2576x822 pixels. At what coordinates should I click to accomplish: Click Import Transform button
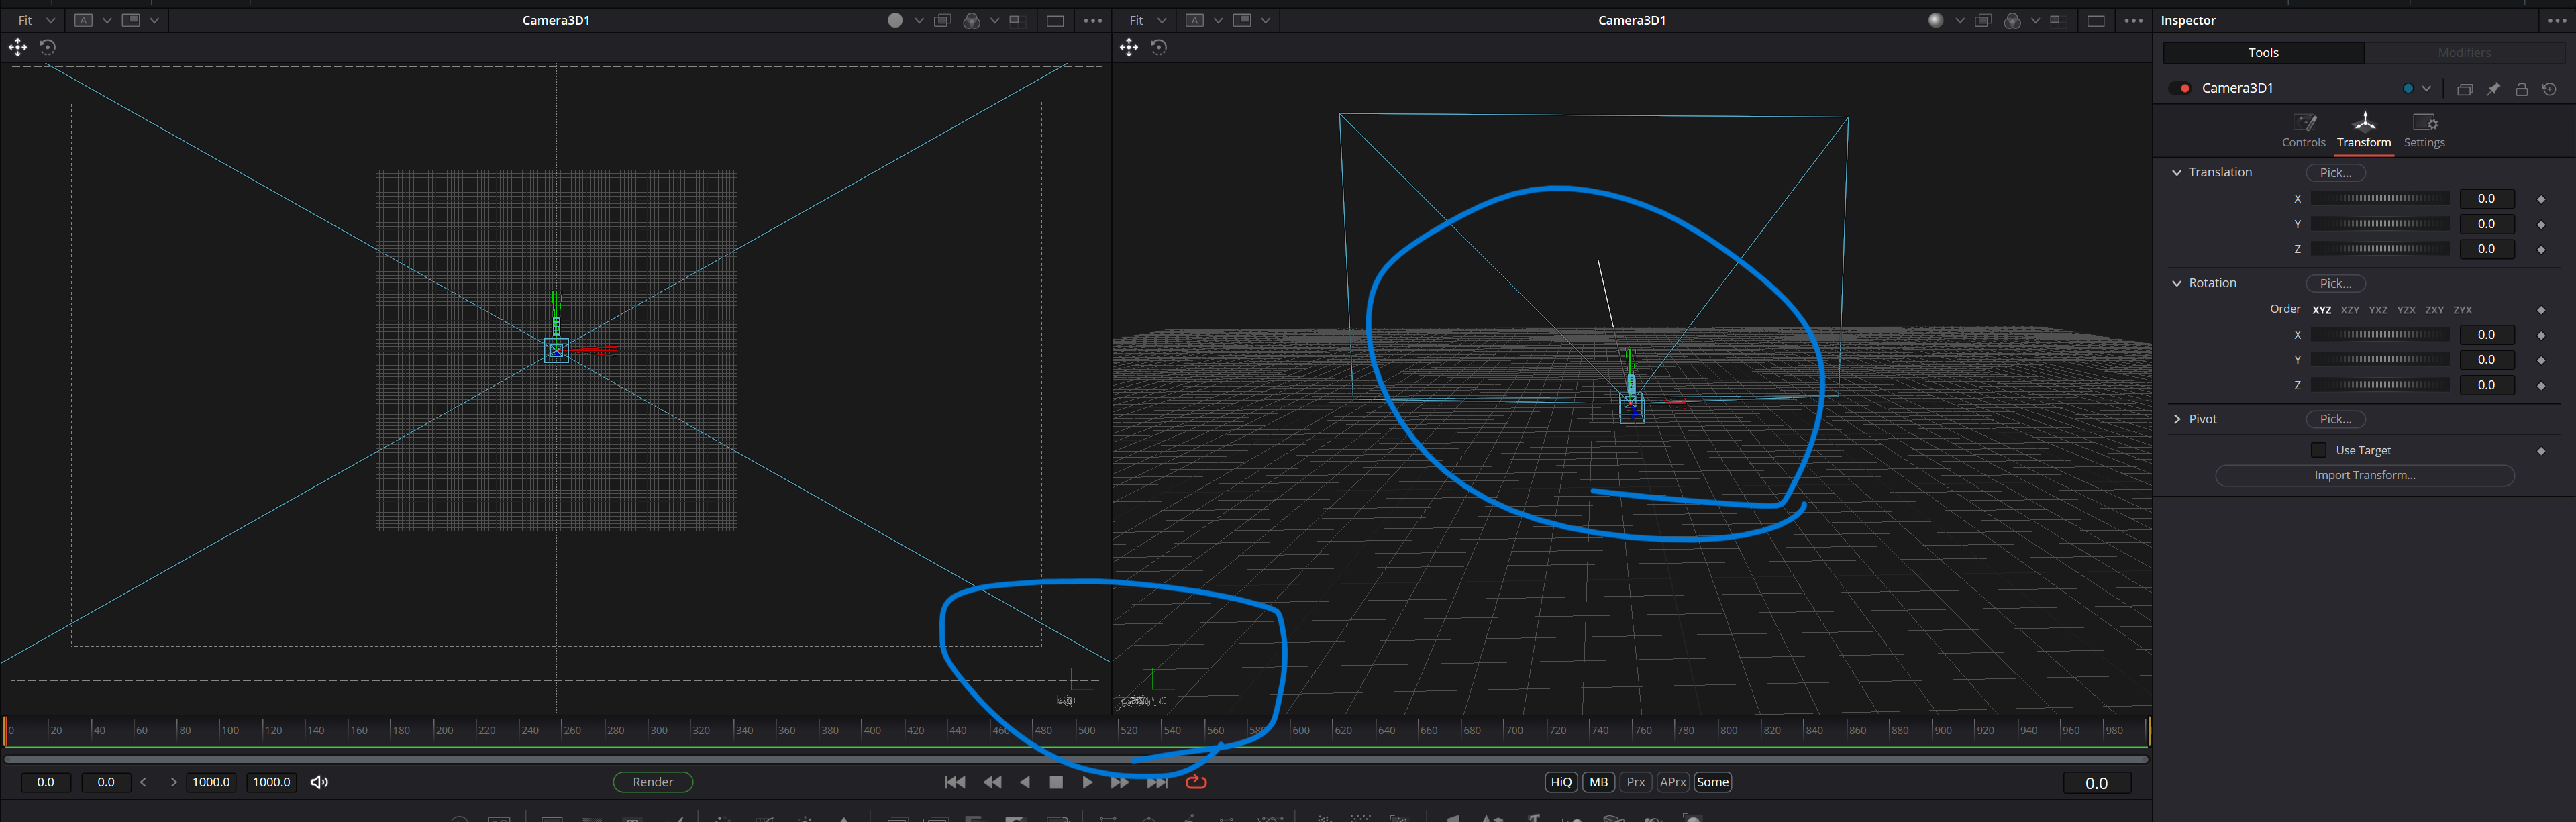click(2364, 476)
